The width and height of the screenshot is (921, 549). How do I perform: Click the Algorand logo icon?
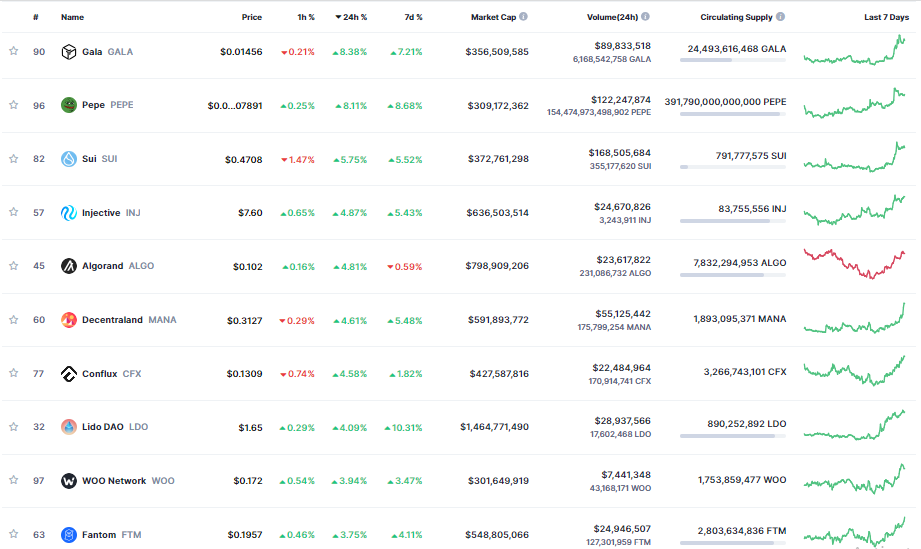(x=69, y=266)
